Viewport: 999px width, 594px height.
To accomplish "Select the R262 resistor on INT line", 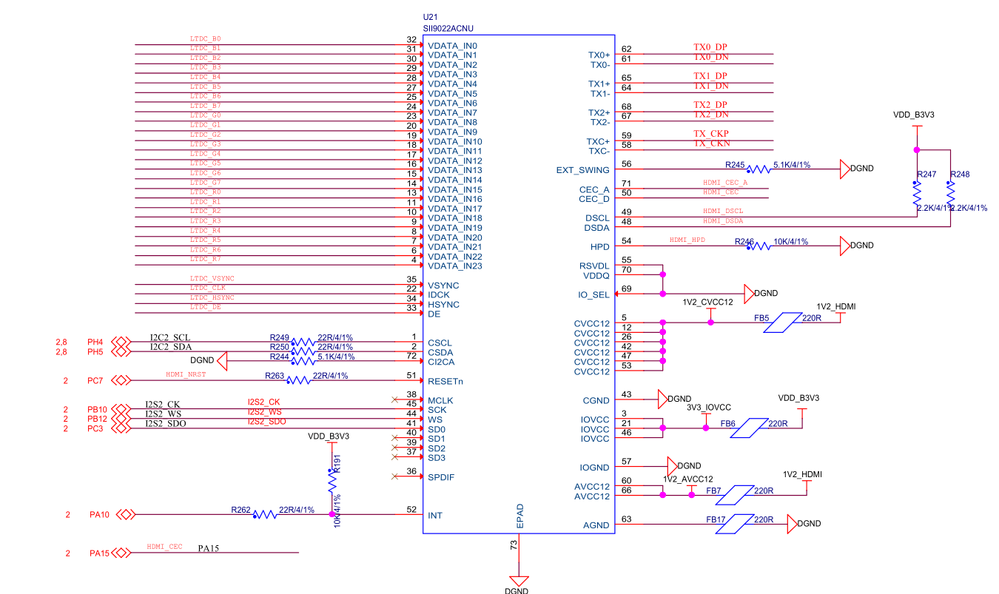I will (265, 514).
